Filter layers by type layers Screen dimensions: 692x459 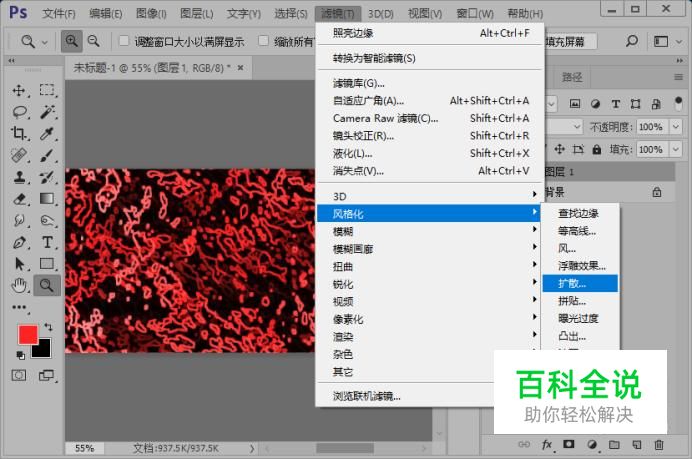pyautogui.click(x=616, y=104)
